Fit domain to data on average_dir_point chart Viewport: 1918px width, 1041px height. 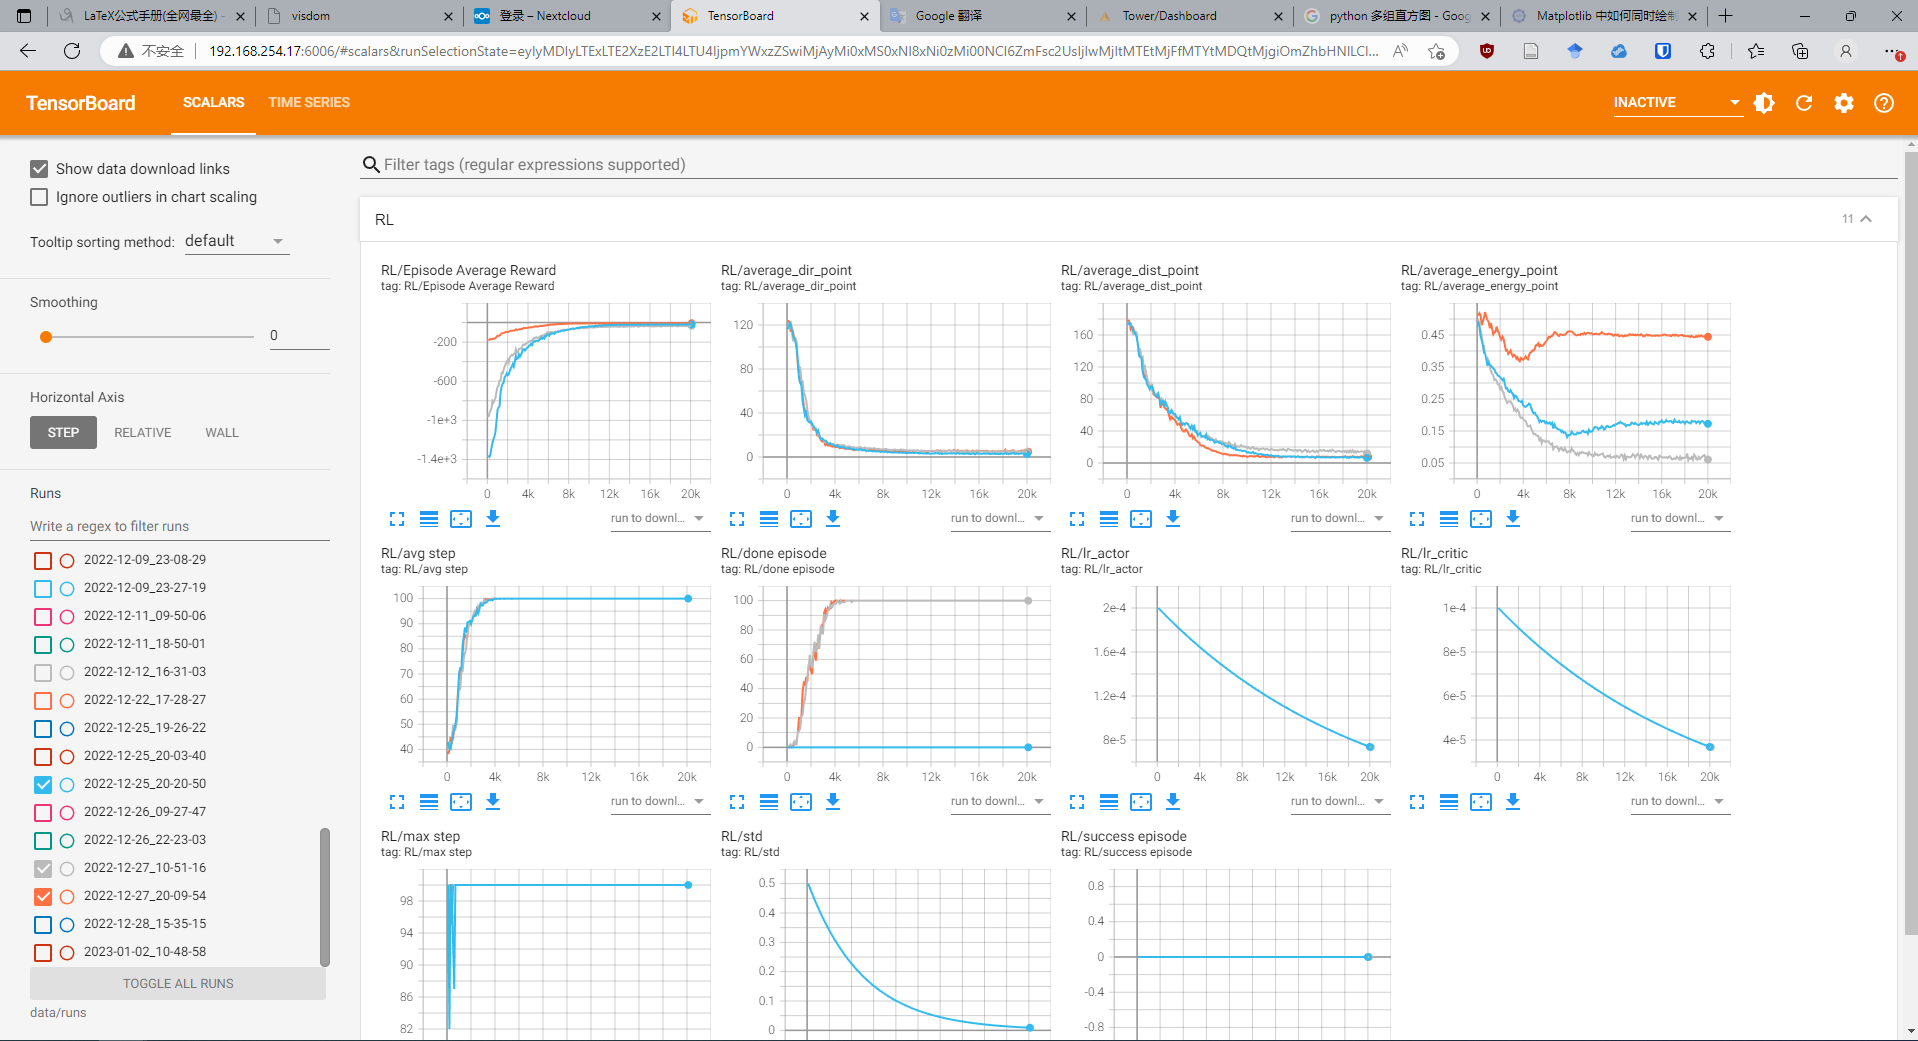801,519
